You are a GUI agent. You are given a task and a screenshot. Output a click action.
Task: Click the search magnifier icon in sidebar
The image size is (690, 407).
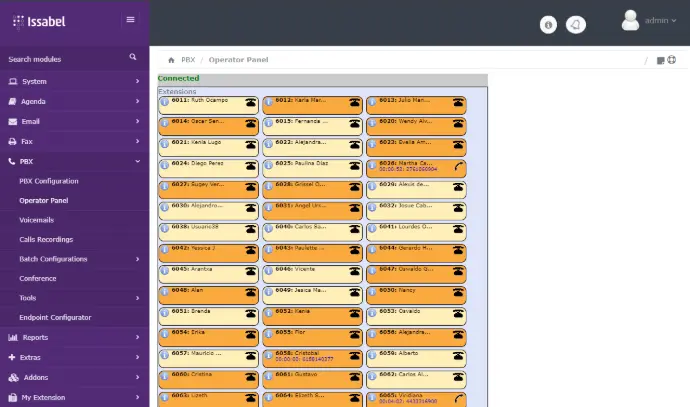(133, 58)
